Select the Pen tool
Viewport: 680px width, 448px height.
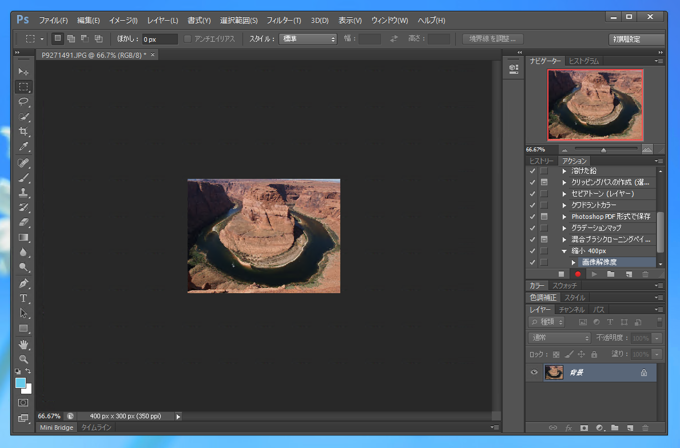23,284
